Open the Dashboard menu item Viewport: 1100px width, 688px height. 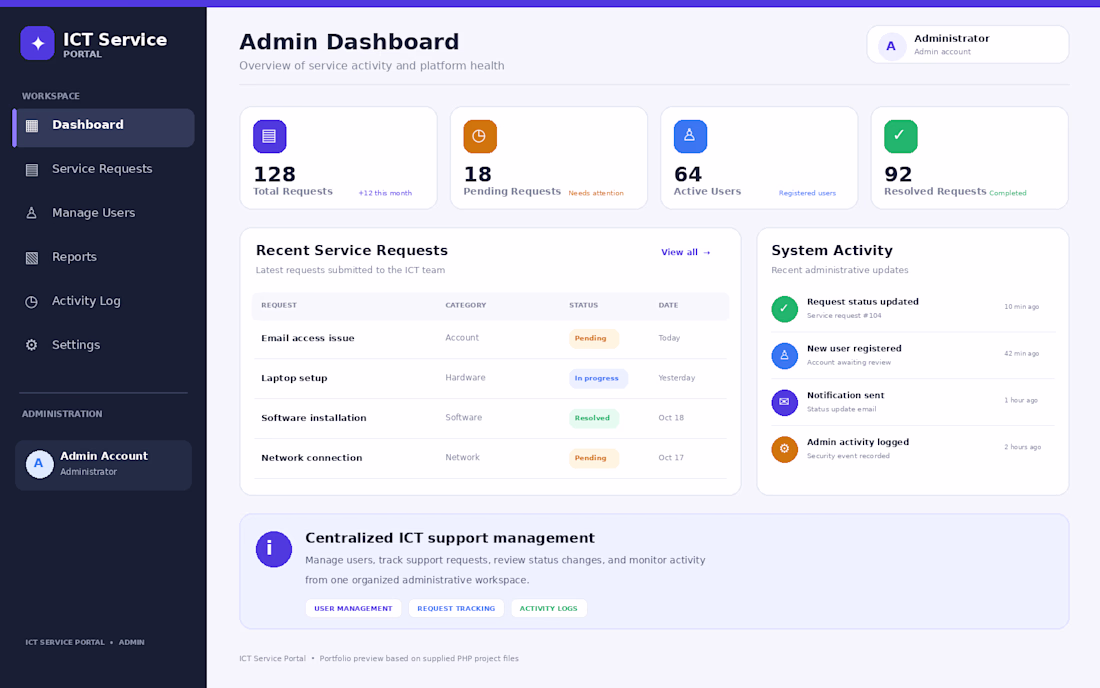click(104, 128)
